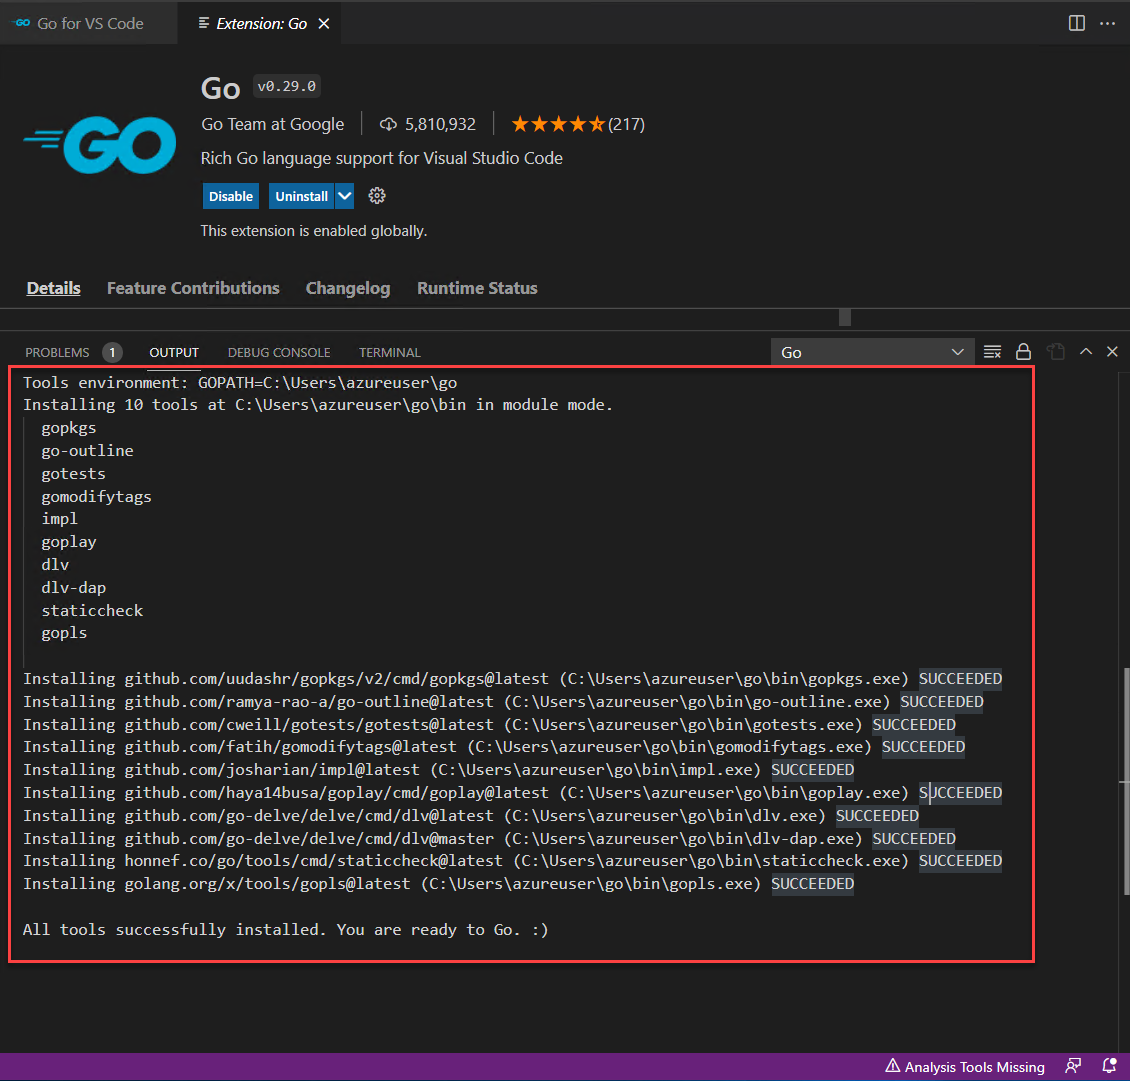Expand the Uninstall button dropdown arrow

[345, 196]
